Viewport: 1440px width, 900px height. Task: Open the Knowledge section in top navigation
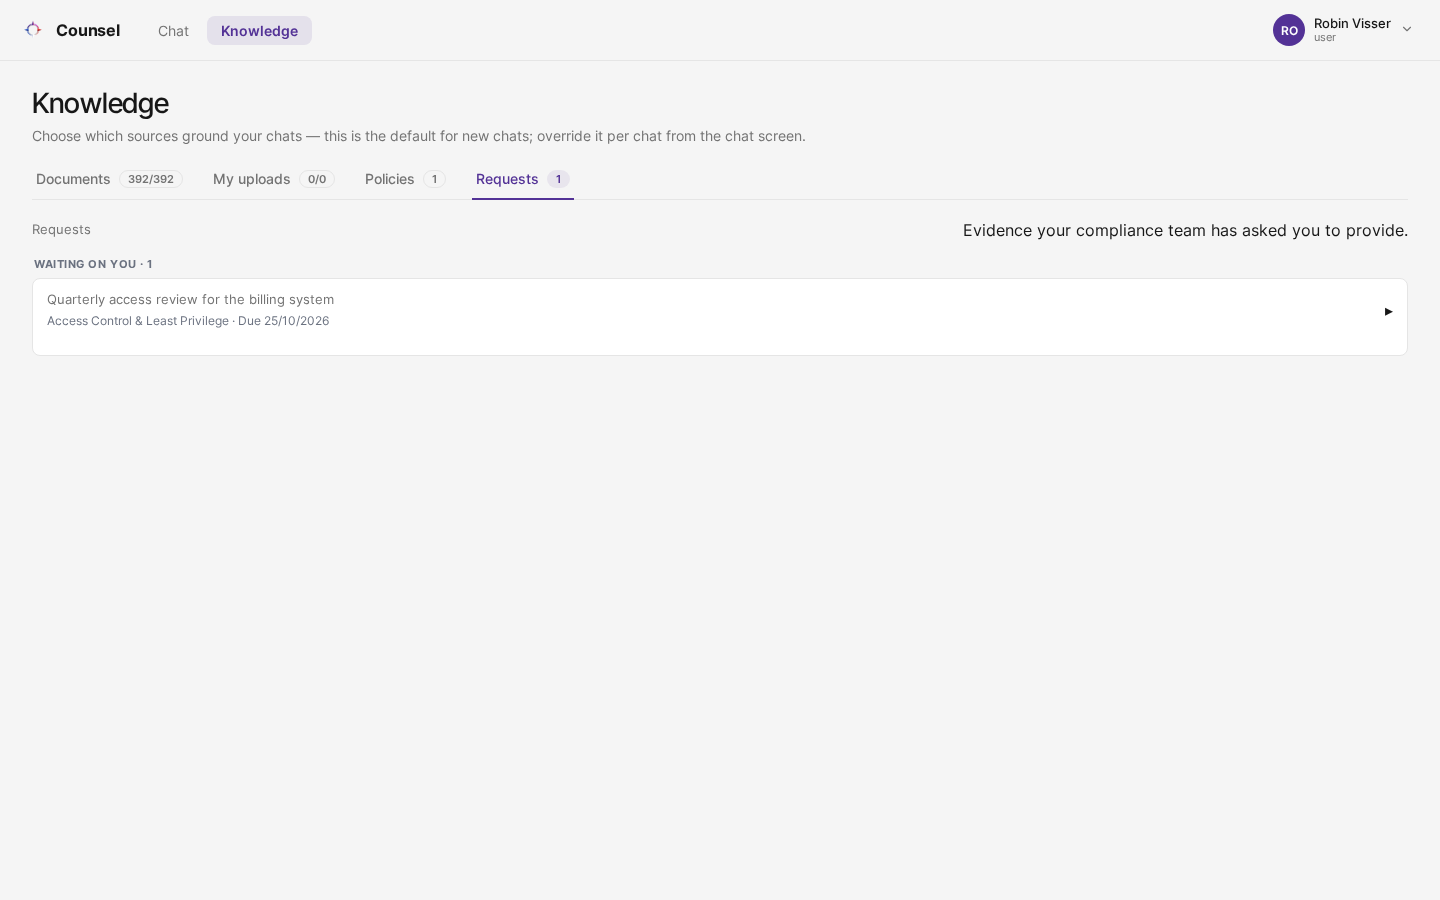(259, 31)
